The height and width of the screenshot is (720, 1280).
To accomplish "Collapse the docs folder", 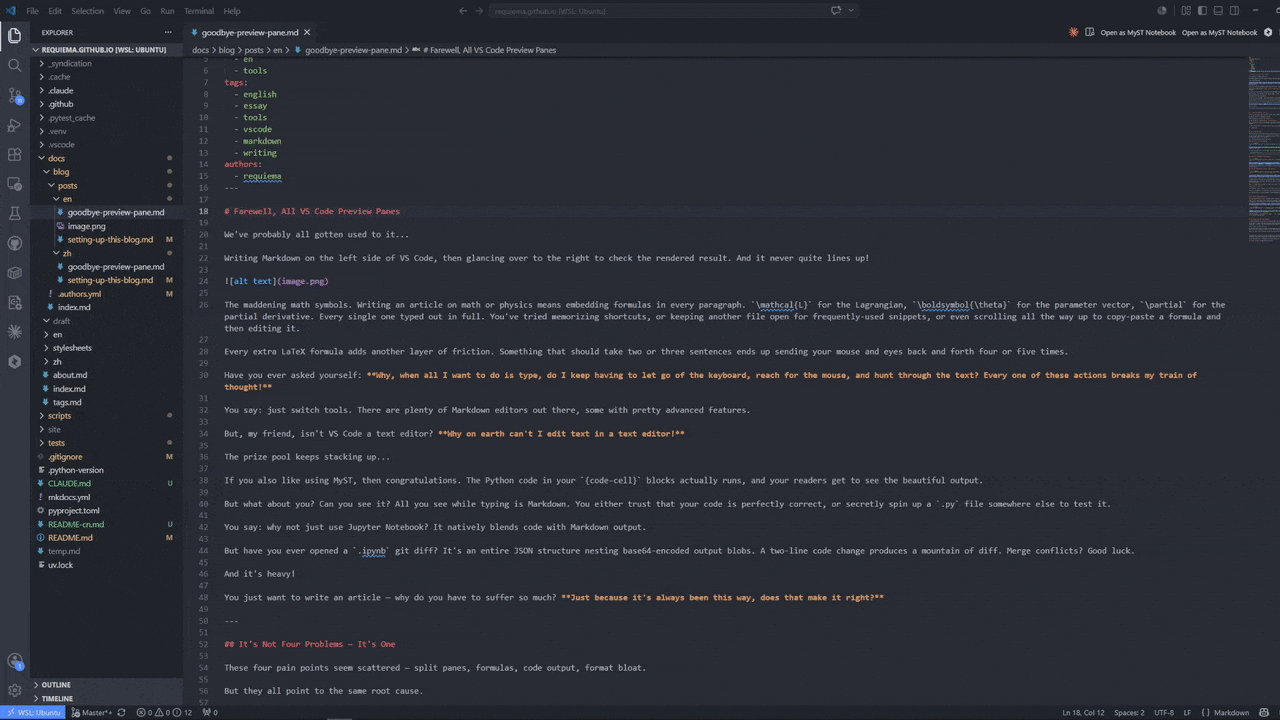I will point(106,158).
